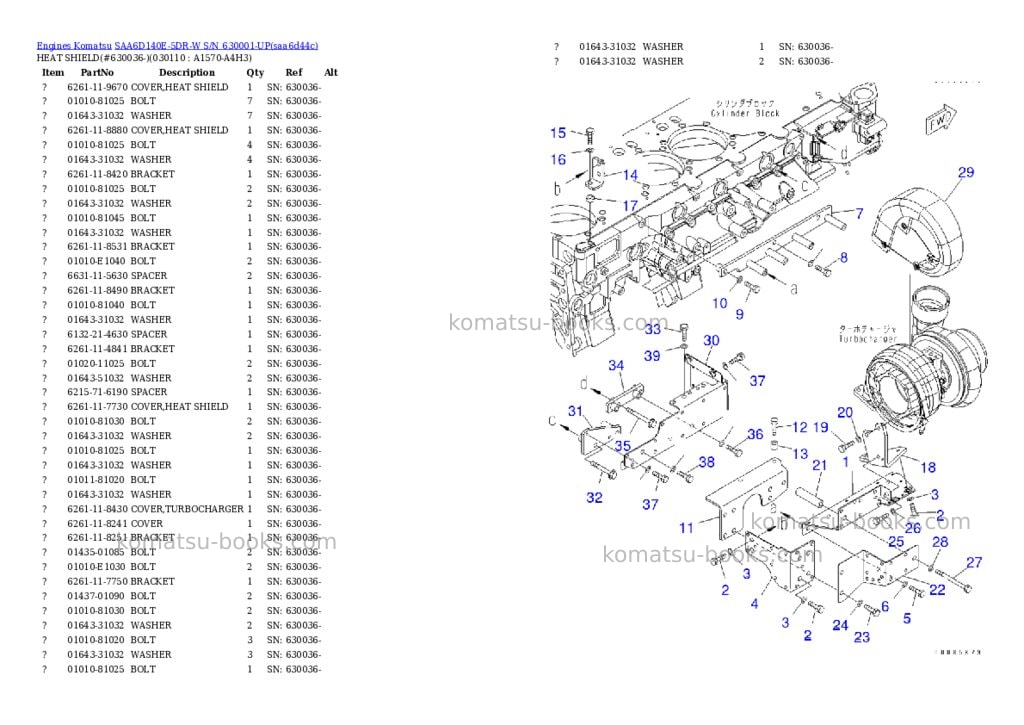Click callout number 31 in diagram
1024x725 pixels.
coord(575,411)
